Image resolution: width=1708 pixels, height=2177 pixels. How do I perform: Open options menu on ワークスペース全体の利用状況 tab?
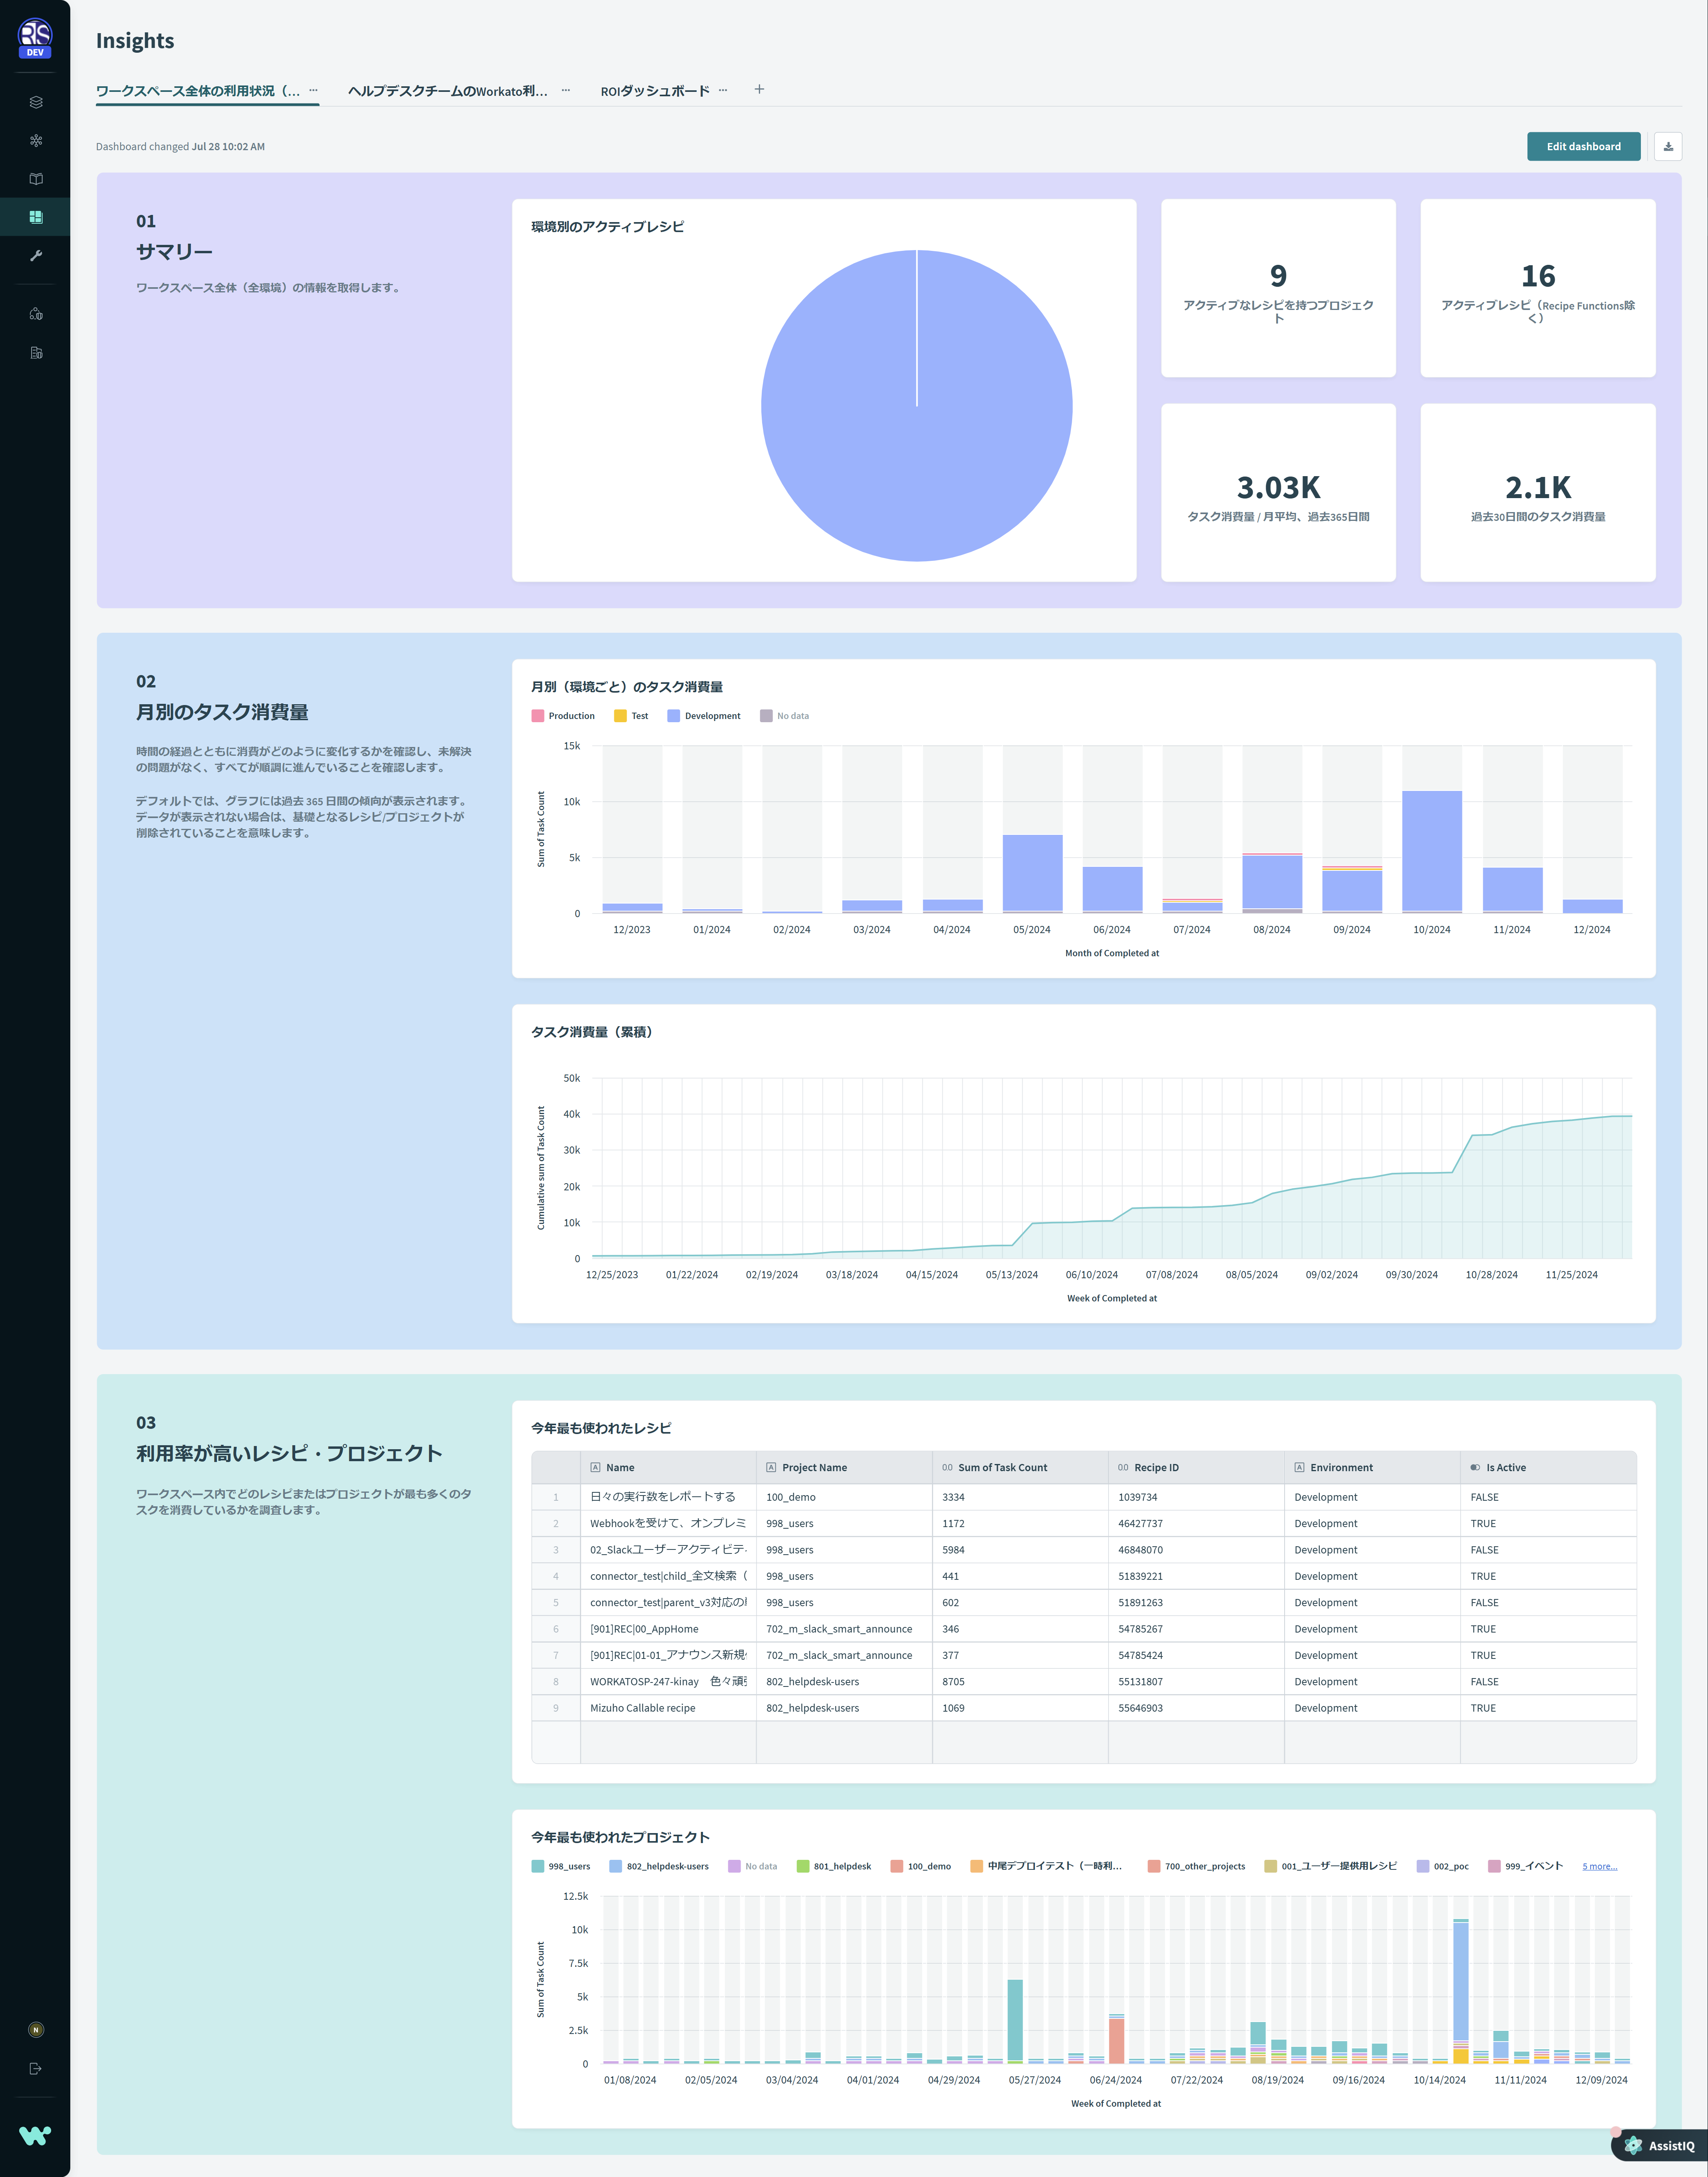313,90
